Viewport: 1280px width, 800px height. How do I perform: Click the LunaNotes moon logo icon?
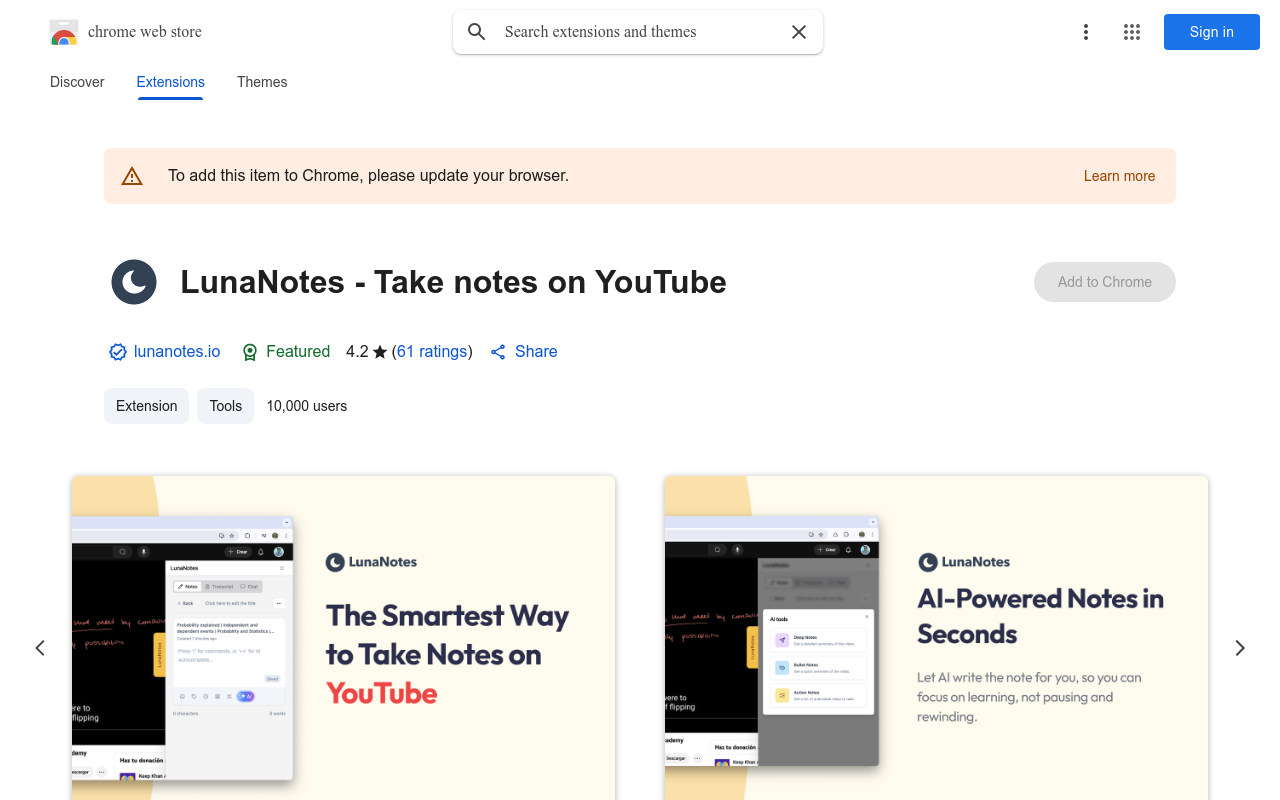point(134,282)
